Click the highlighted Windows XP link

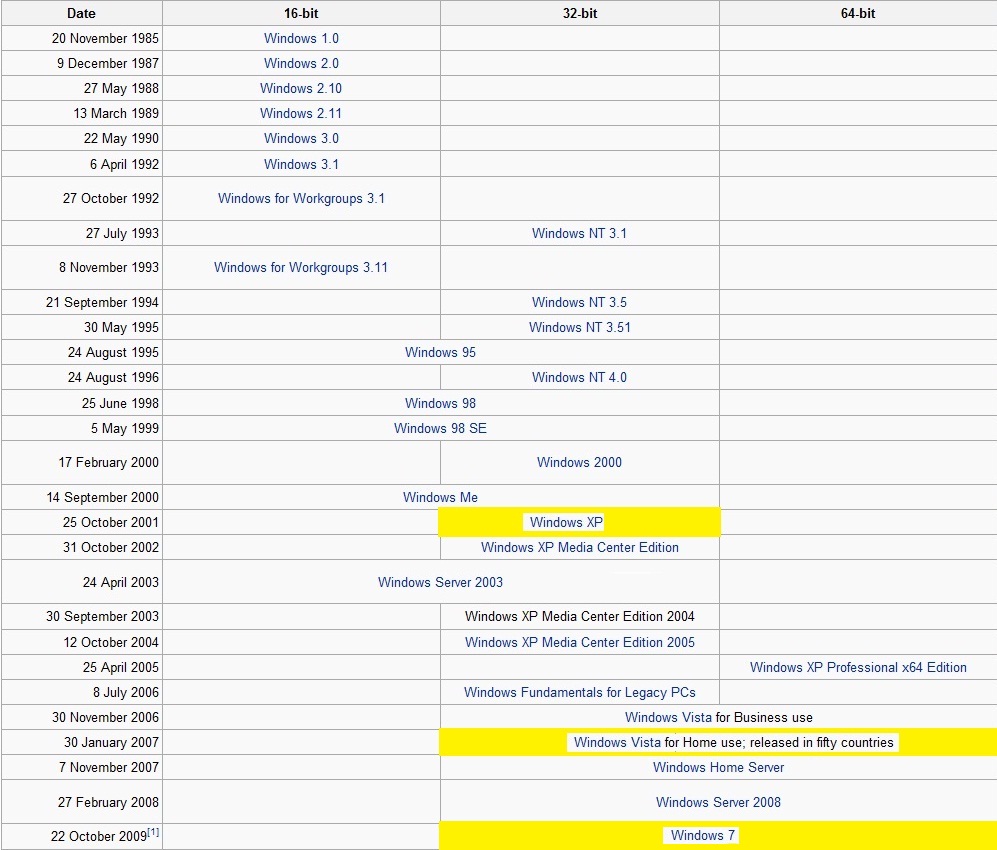(566, 522)
